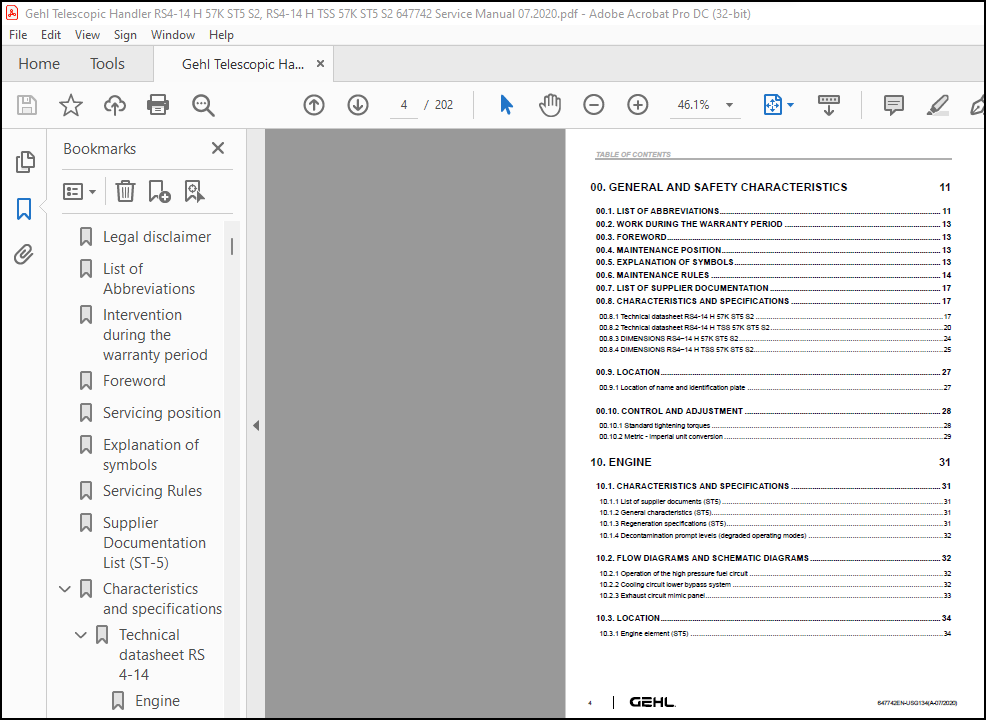986x720 pixels.
Task: Close the Gehl Telescopic document tab
Action: click(320, 64)
